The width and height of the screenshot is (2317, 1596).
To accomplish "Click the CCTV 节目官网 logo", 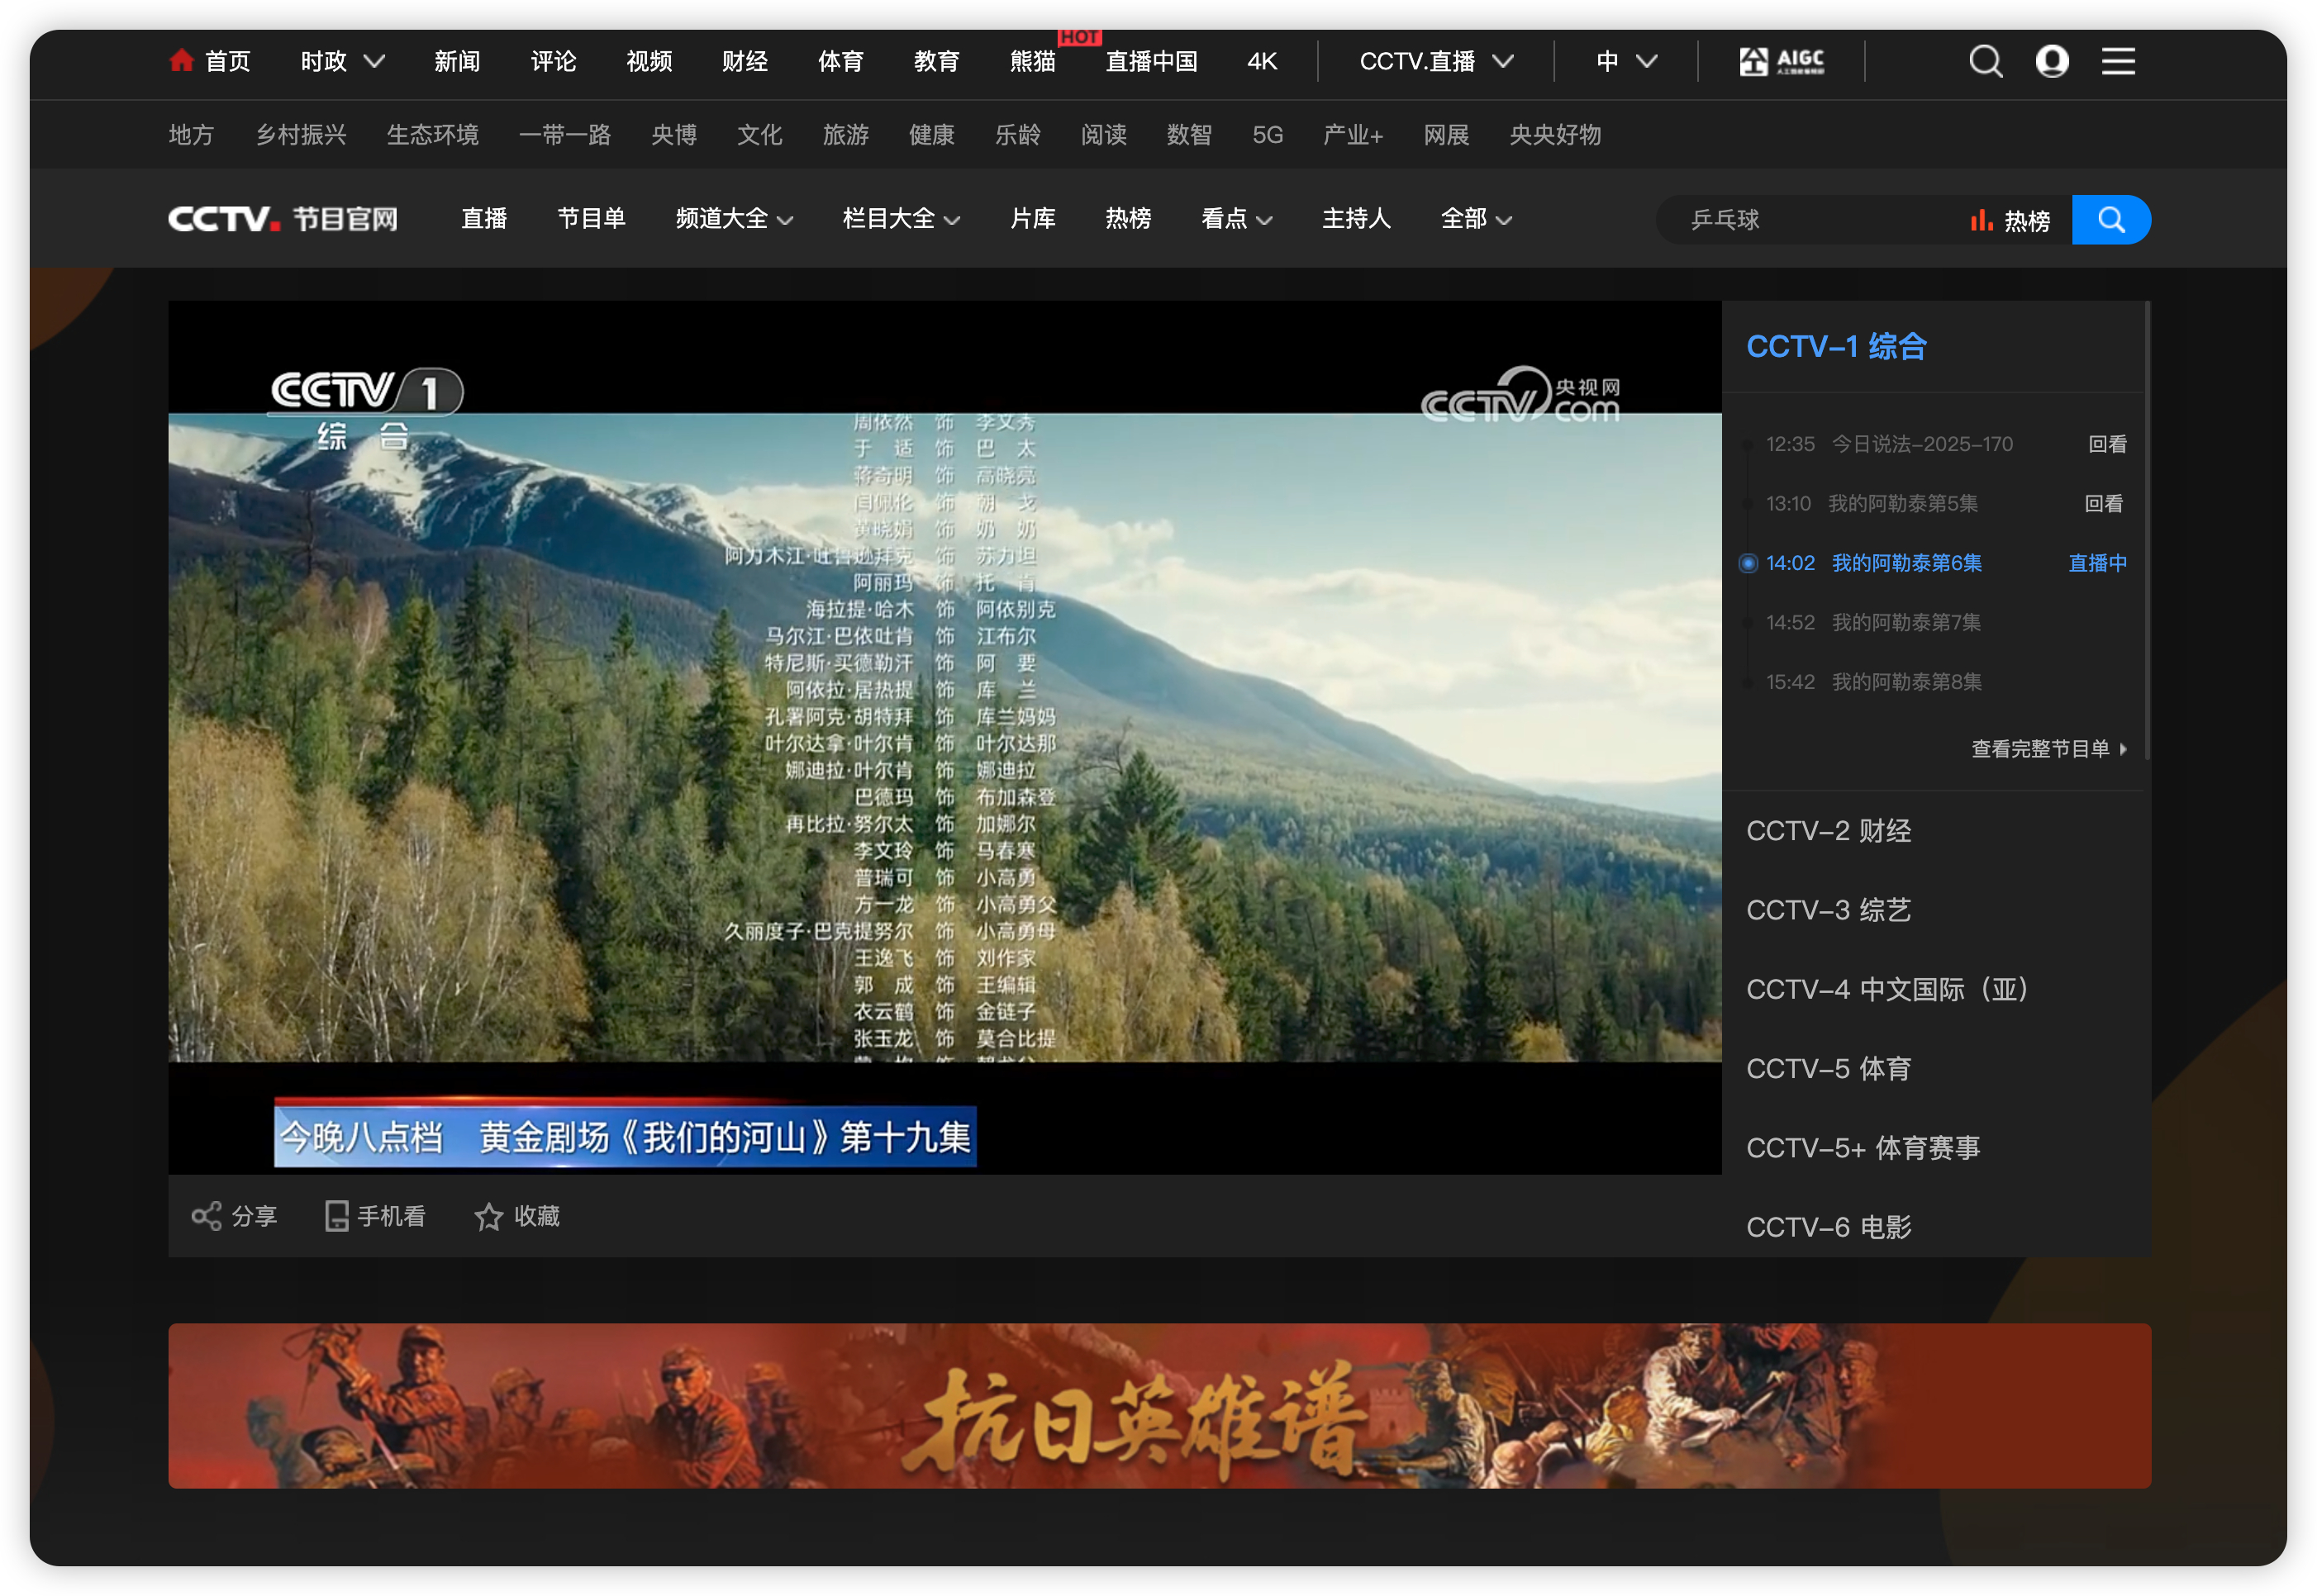I will pos(283,219).
